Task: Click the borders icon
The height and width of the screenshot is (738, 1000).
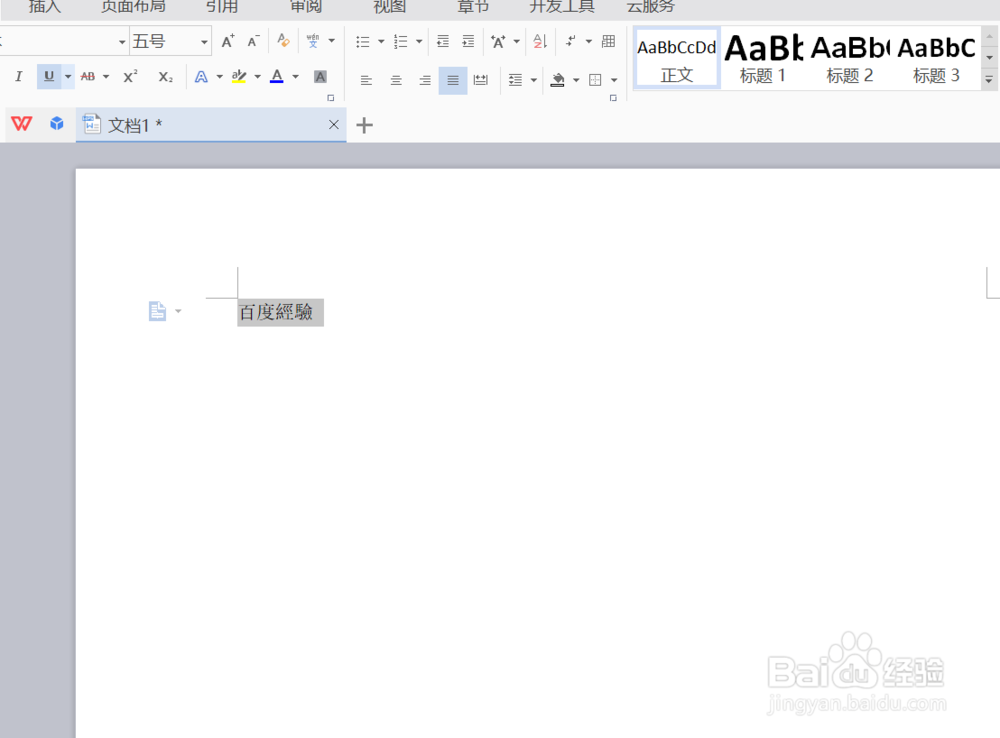Action: point(595,80)
